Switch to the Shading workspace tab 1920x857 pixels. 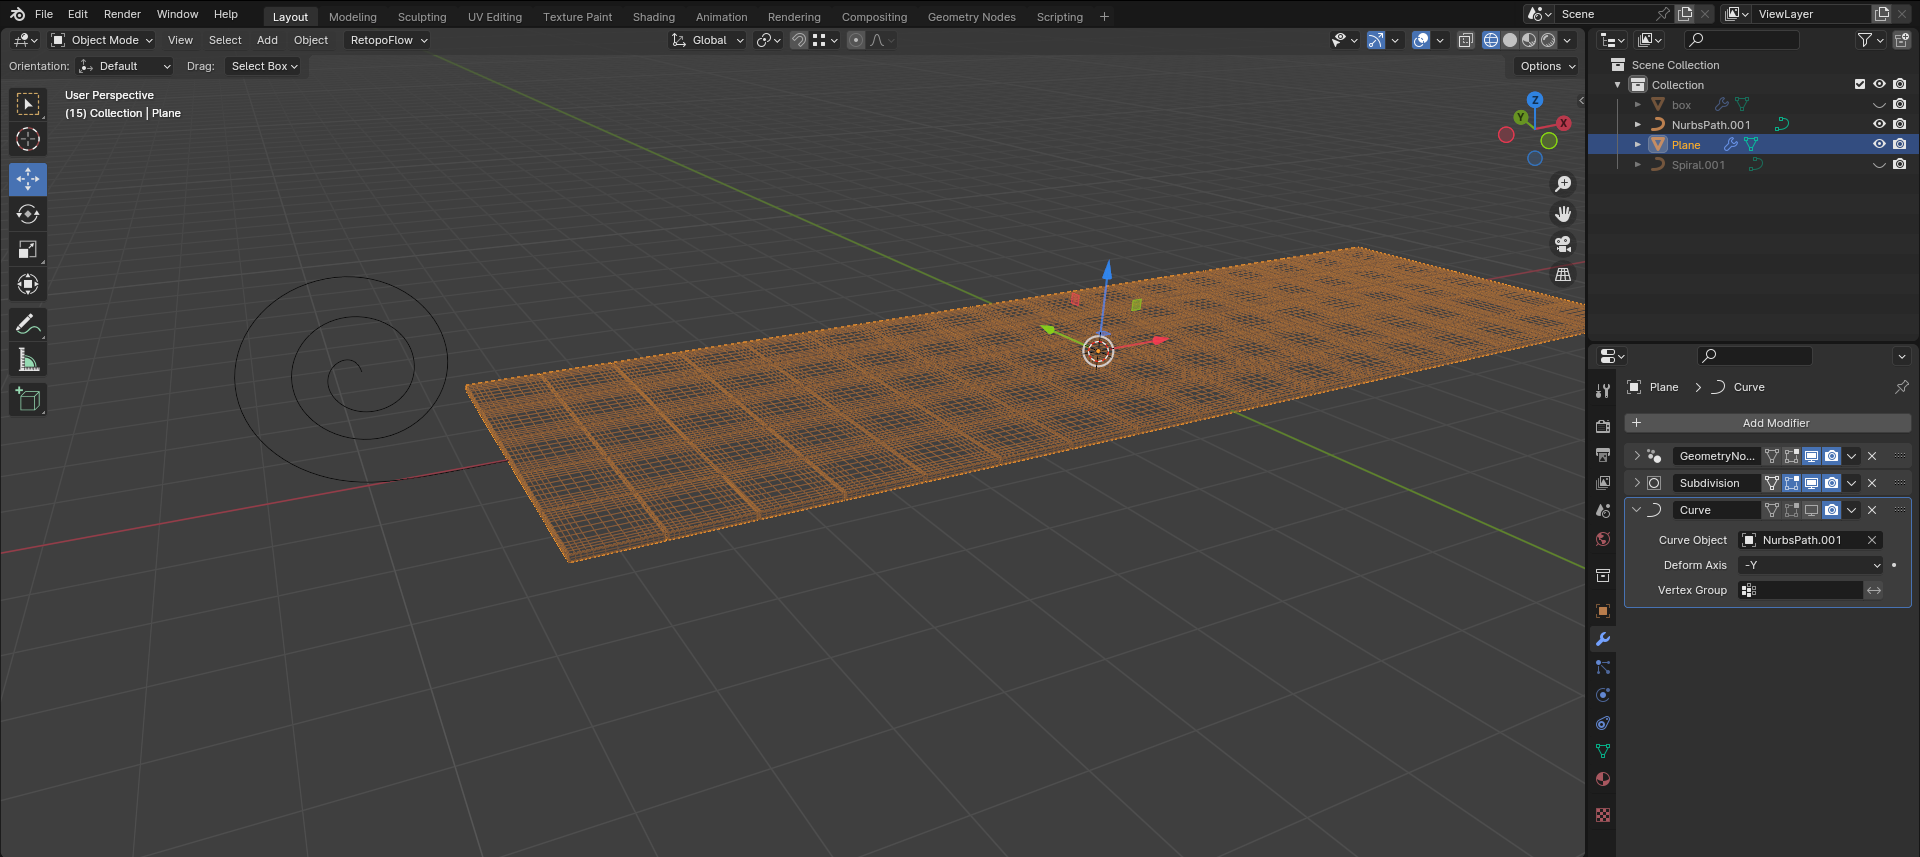(654, 17)
